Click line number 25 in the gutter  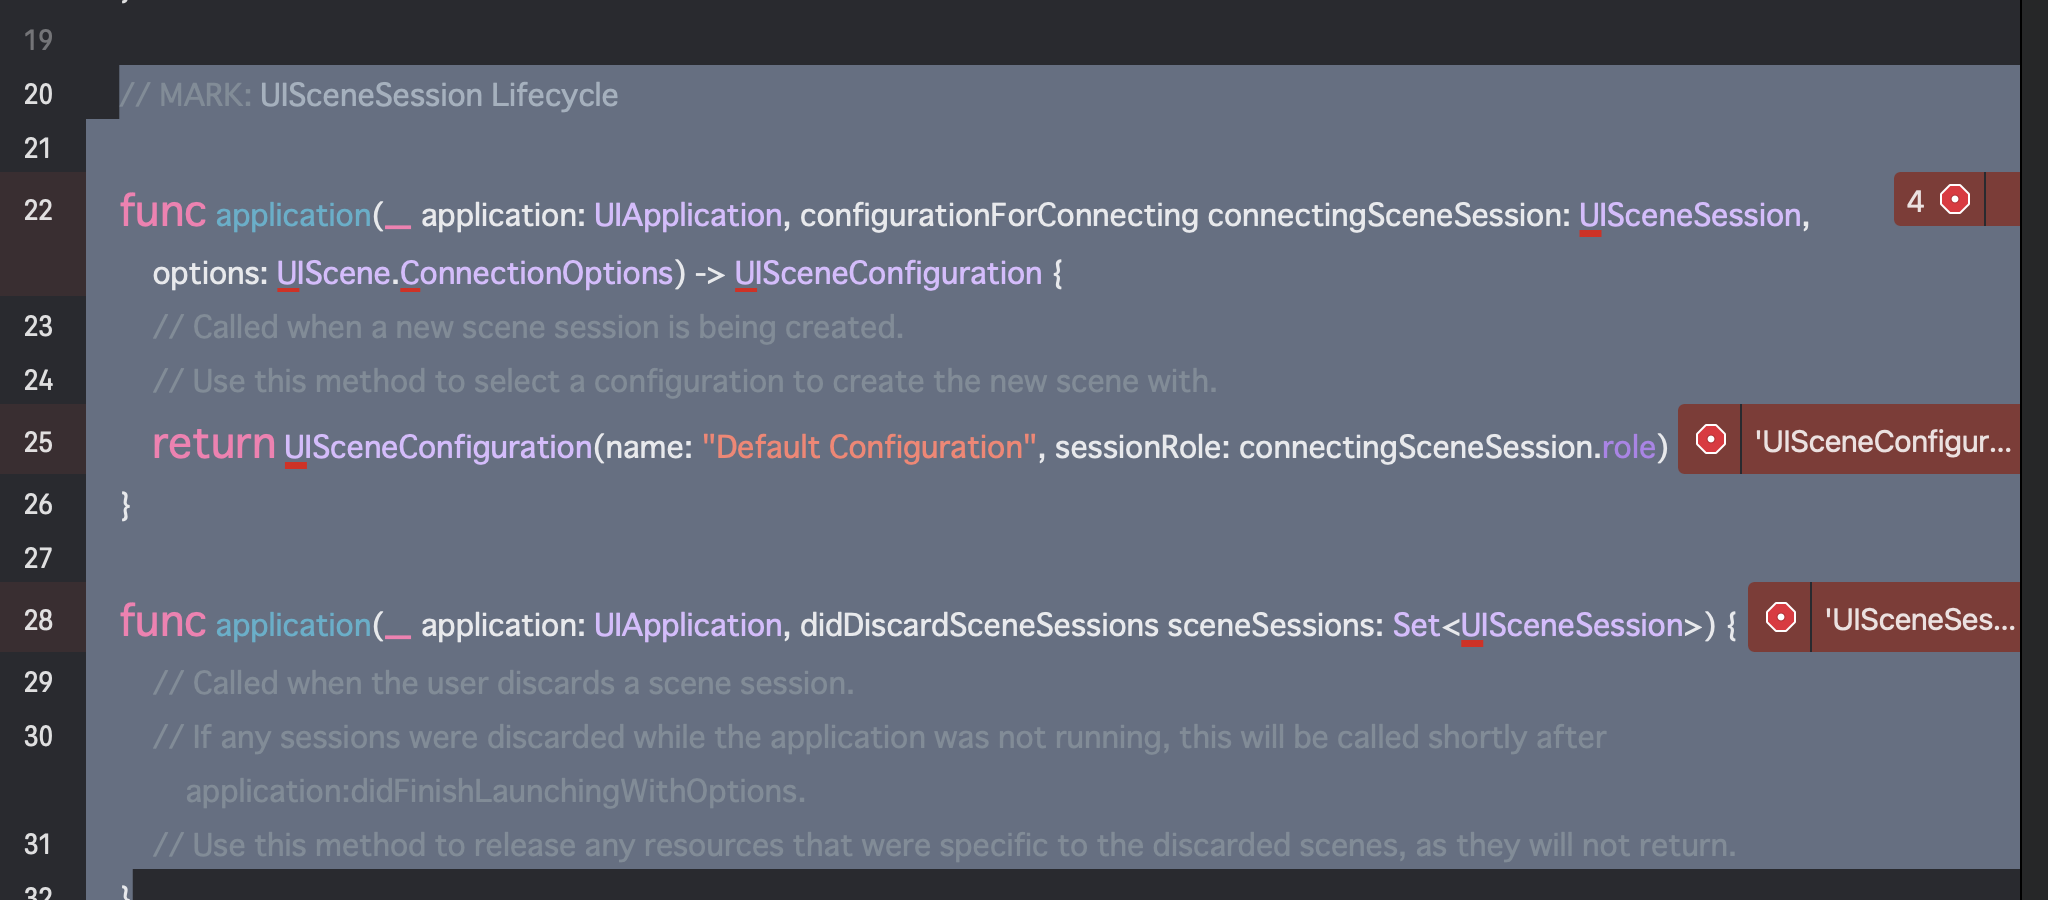pos(38,442)
